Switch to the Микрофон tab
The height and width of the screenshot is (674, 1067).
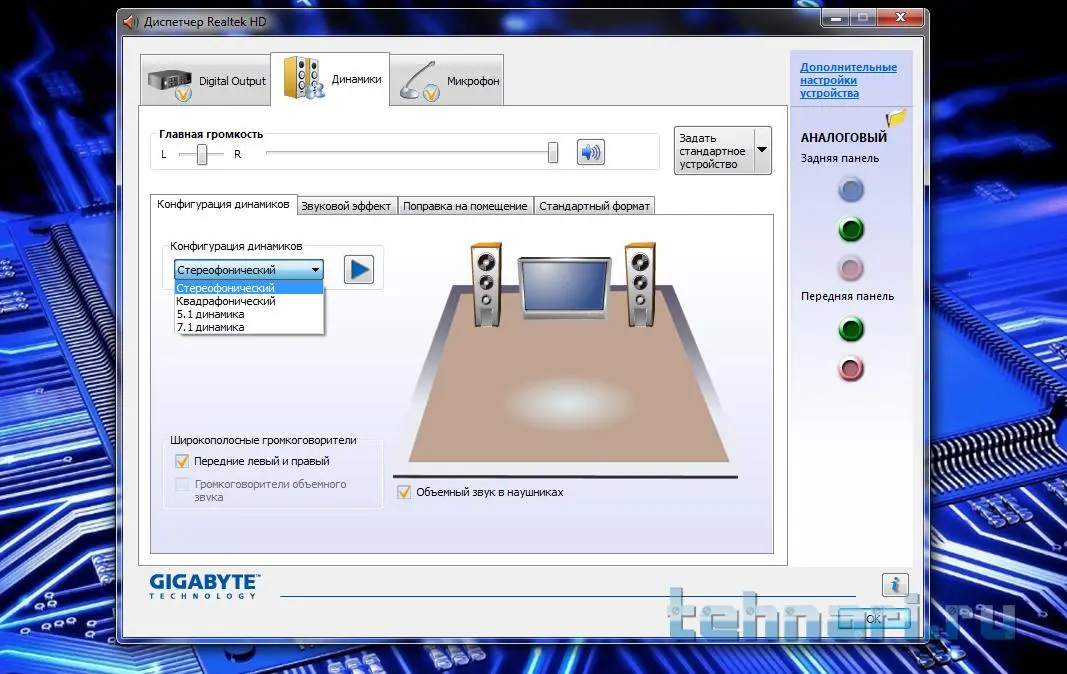pos(447,81)
